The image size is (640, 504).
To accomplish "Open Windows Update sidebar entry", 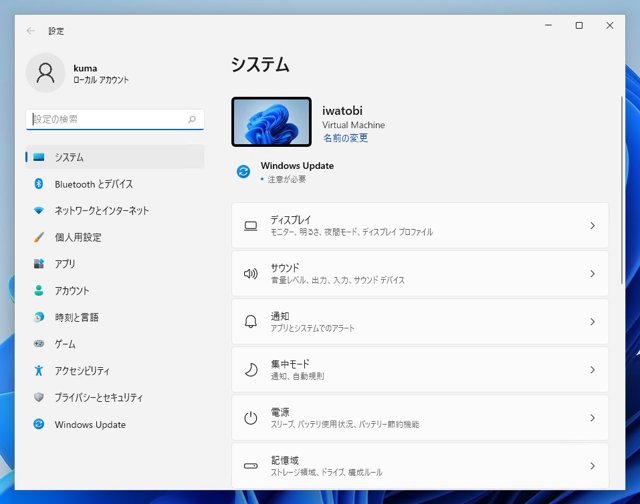I will [115, 424].
